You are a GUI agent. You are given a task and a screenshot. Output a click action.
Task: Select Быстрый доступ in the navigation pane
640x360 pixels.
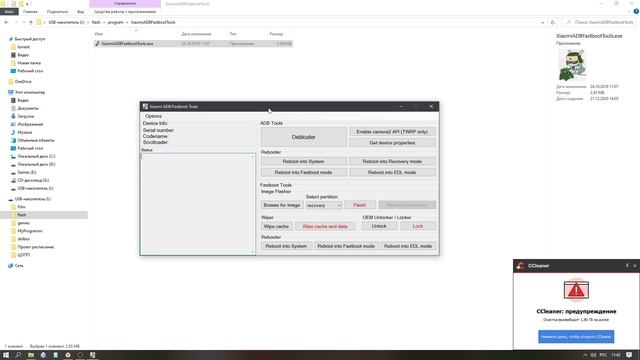[30, 39]
